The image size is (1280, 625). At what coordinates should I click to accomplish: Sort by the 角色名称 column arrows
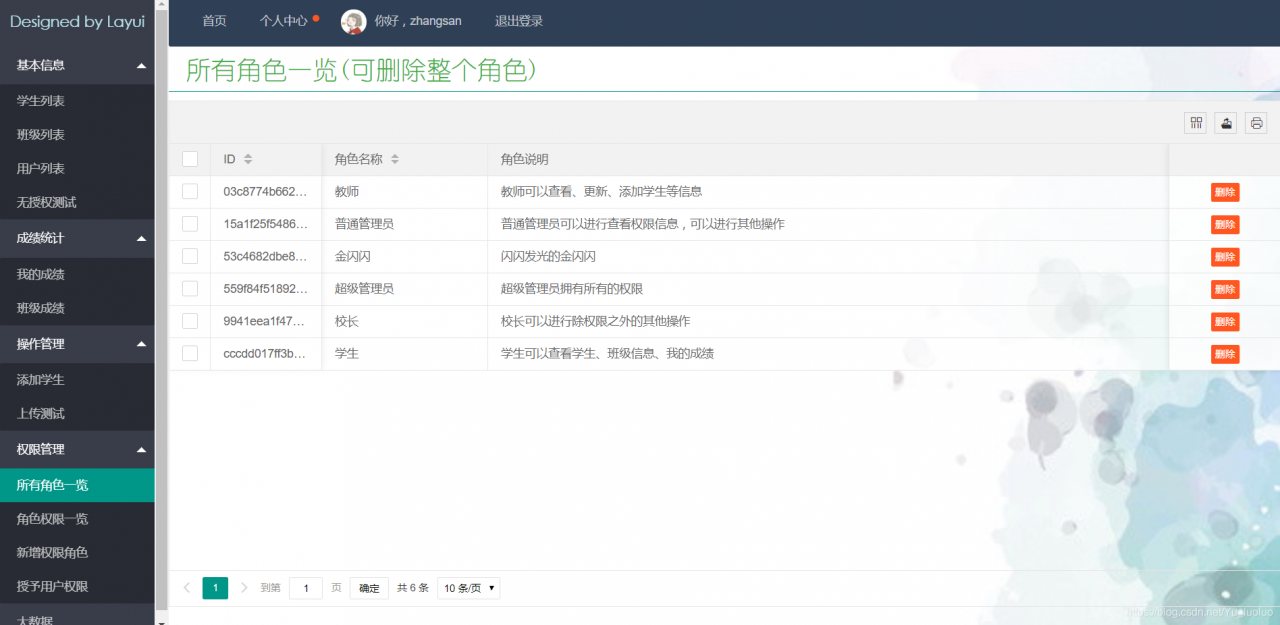point(394,158)
